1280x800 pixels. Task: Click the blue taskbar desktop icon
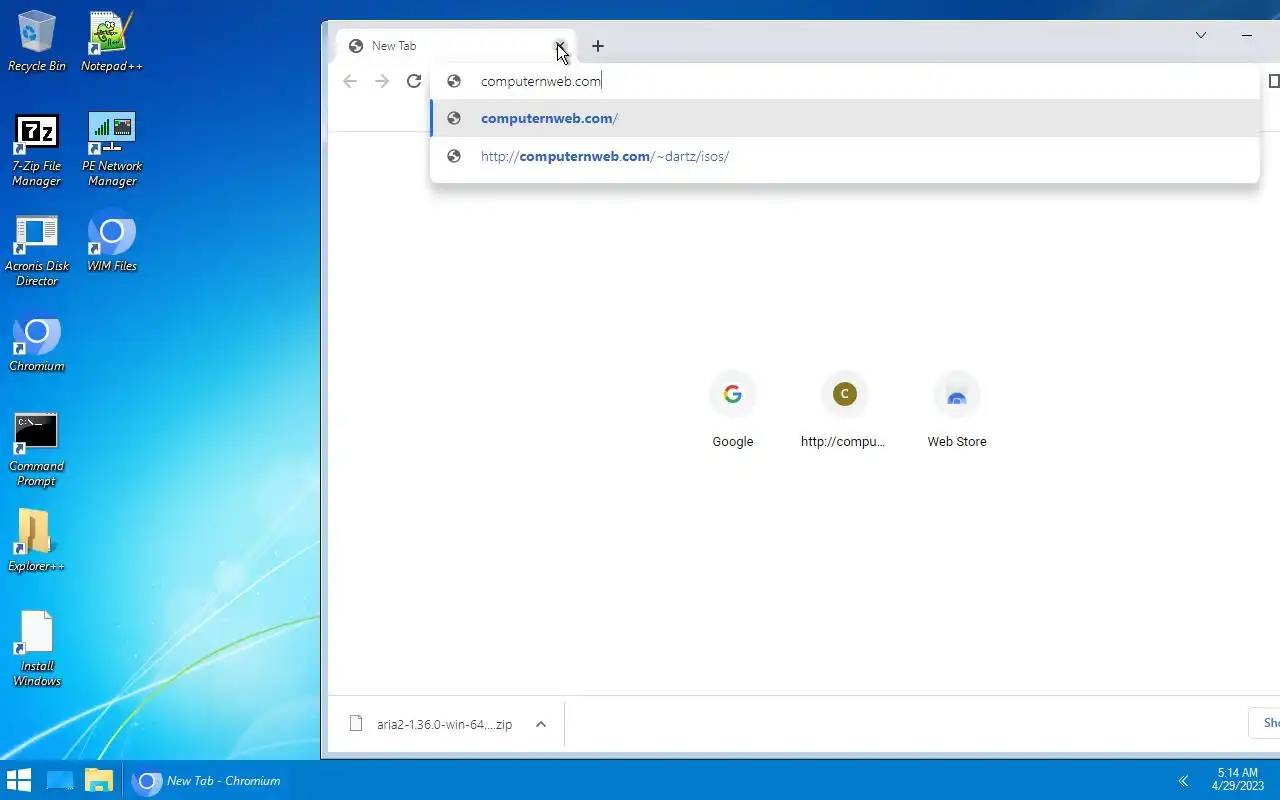click(x=60, y=780)
